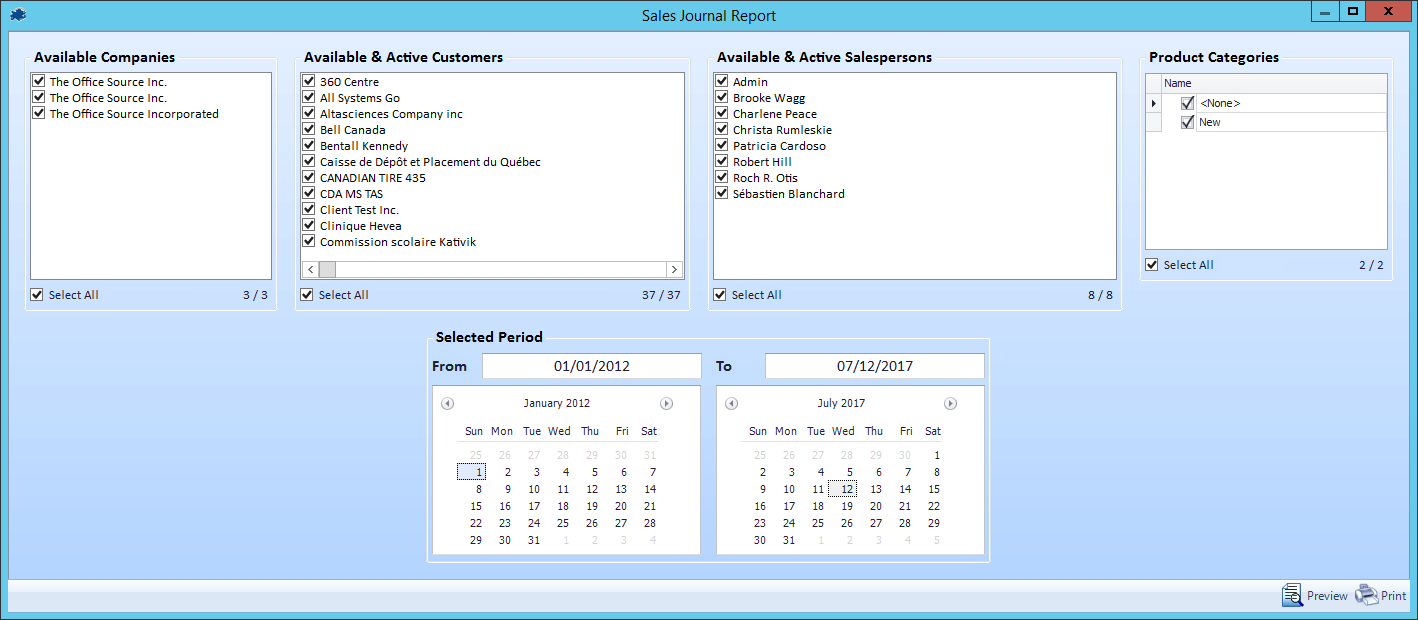Go to next month in To calendar
Screen dimensions: 1418x620
(x=950, y=404)
